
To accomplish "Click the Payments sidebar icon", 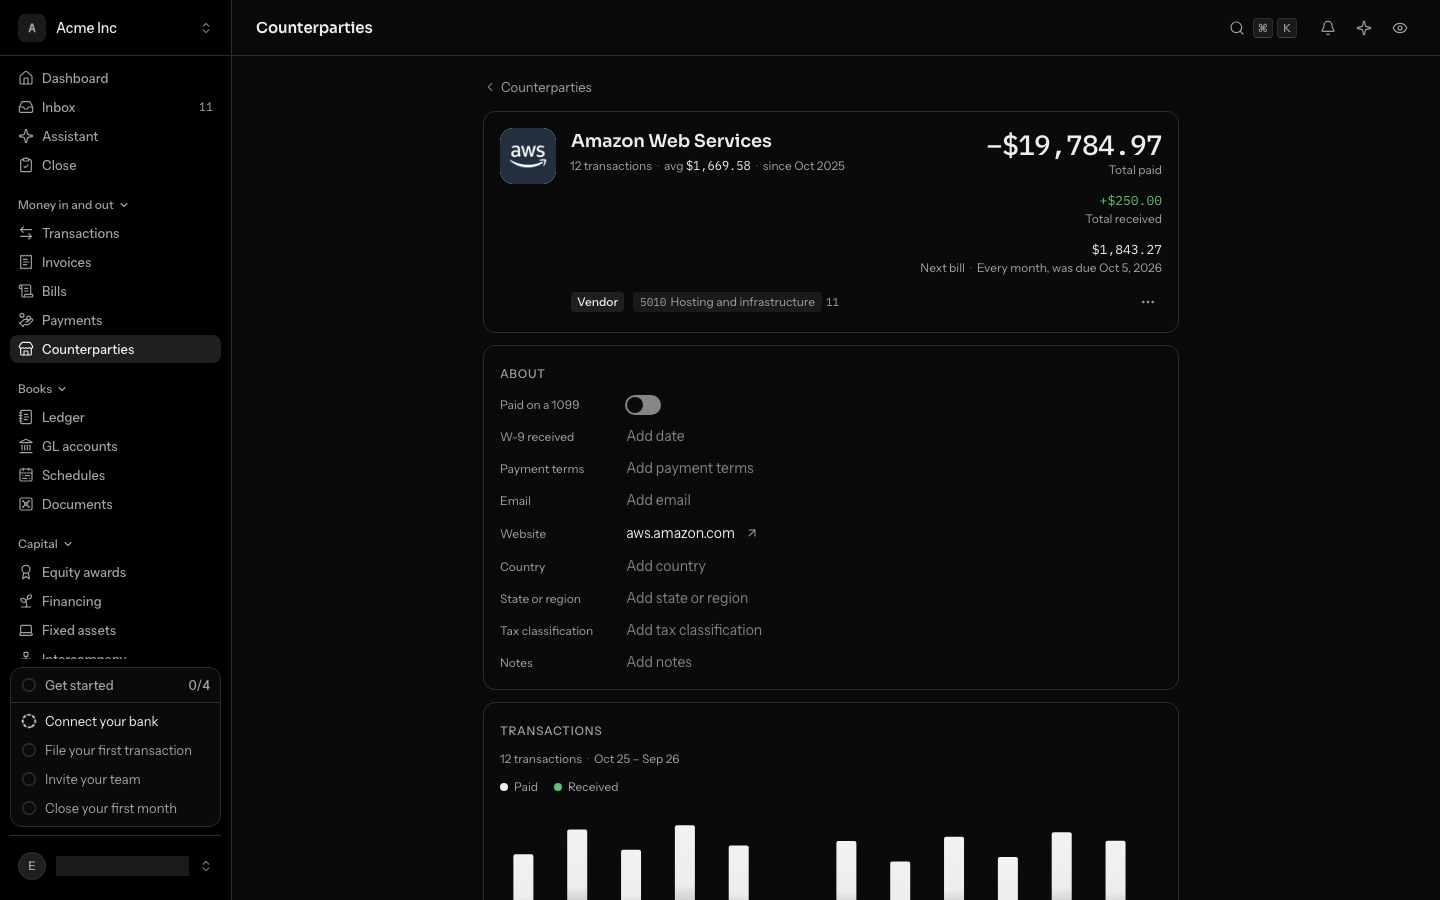I will tap(26, 320).
